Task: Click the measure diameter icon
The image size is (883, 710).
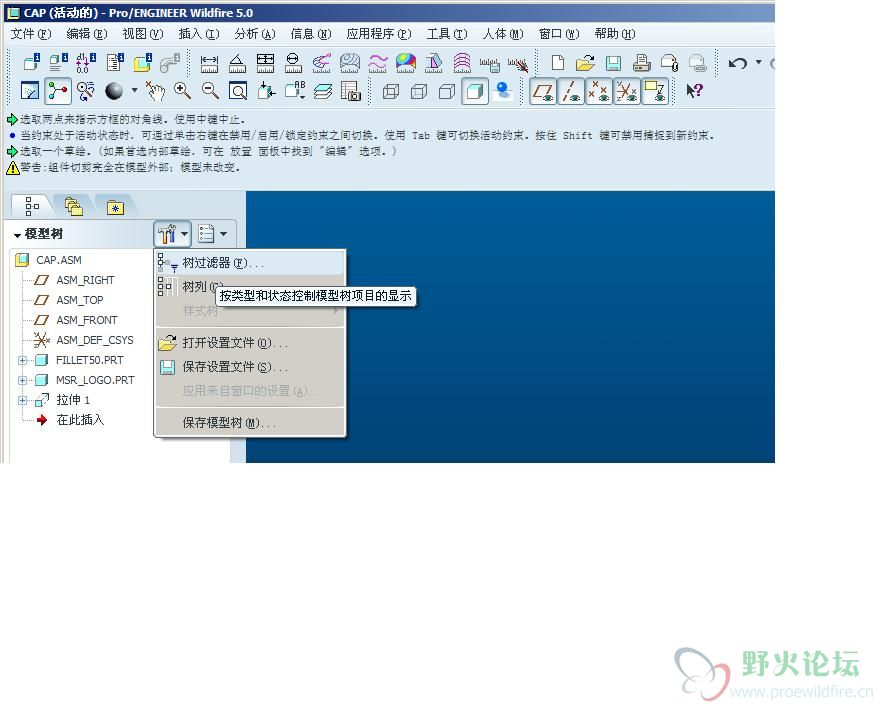Action: [293, 63]
